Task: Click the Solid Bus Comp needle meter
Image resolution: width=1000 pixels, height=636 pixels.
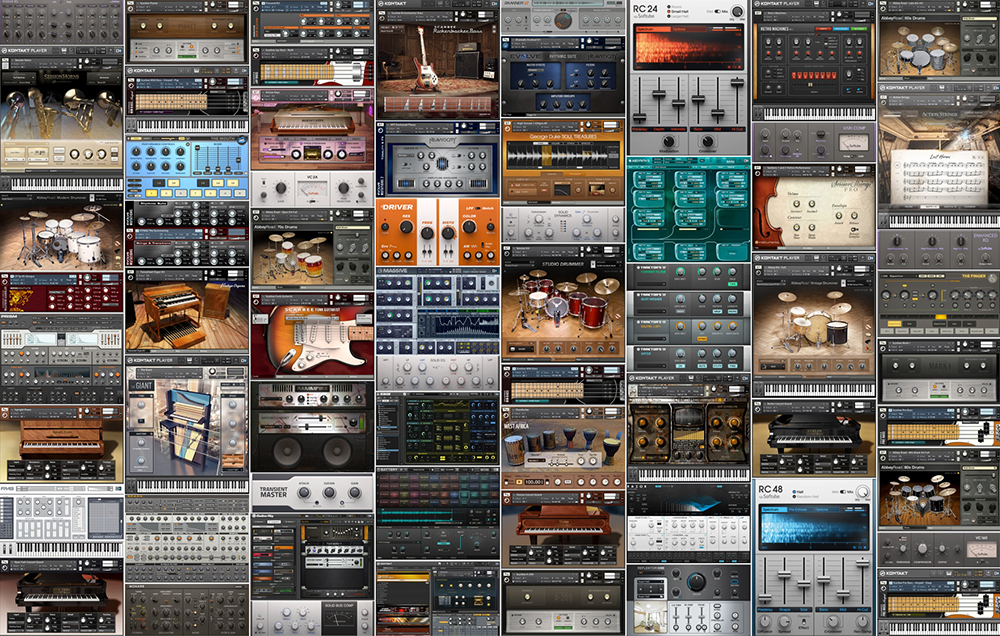Action: 339,620
